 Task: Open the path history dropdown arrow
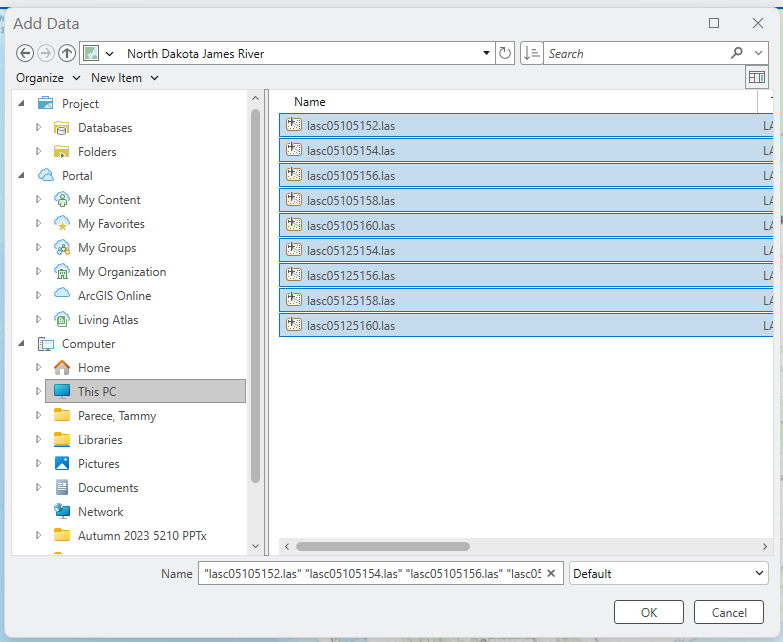coord(486,53)
